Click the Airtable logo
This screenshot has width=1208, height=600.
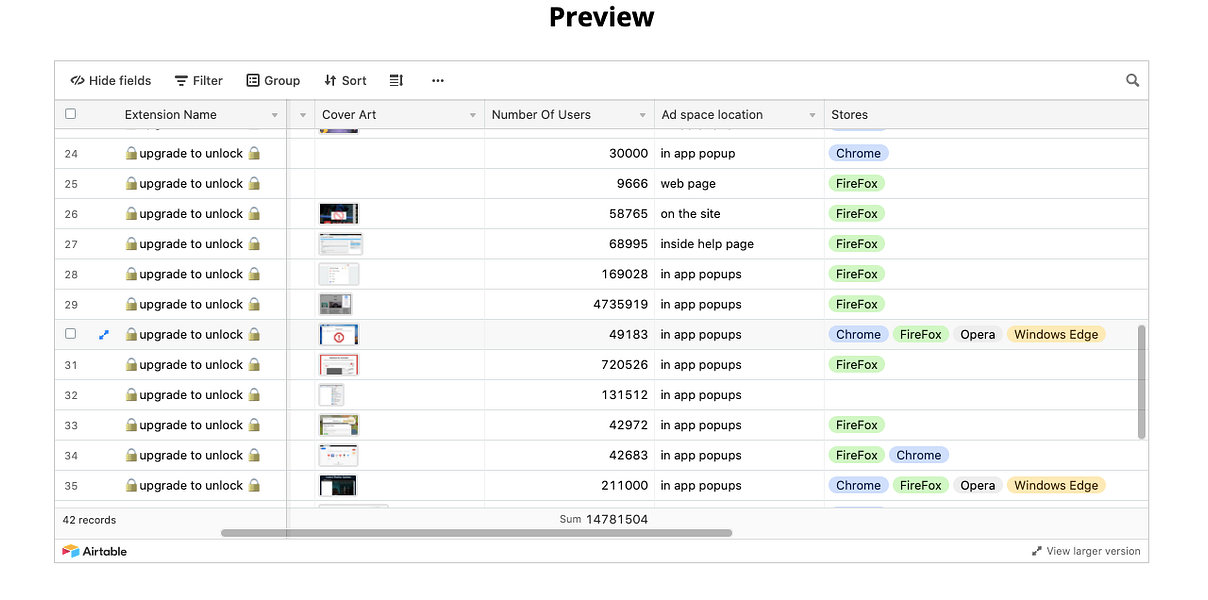(x=95, y=551)
